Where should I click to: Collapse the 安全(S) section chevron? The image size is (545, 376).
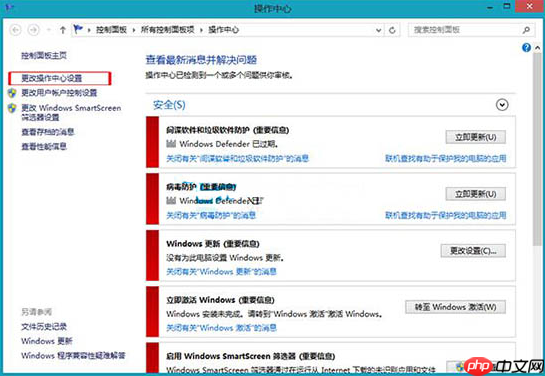tap(502, 105)
